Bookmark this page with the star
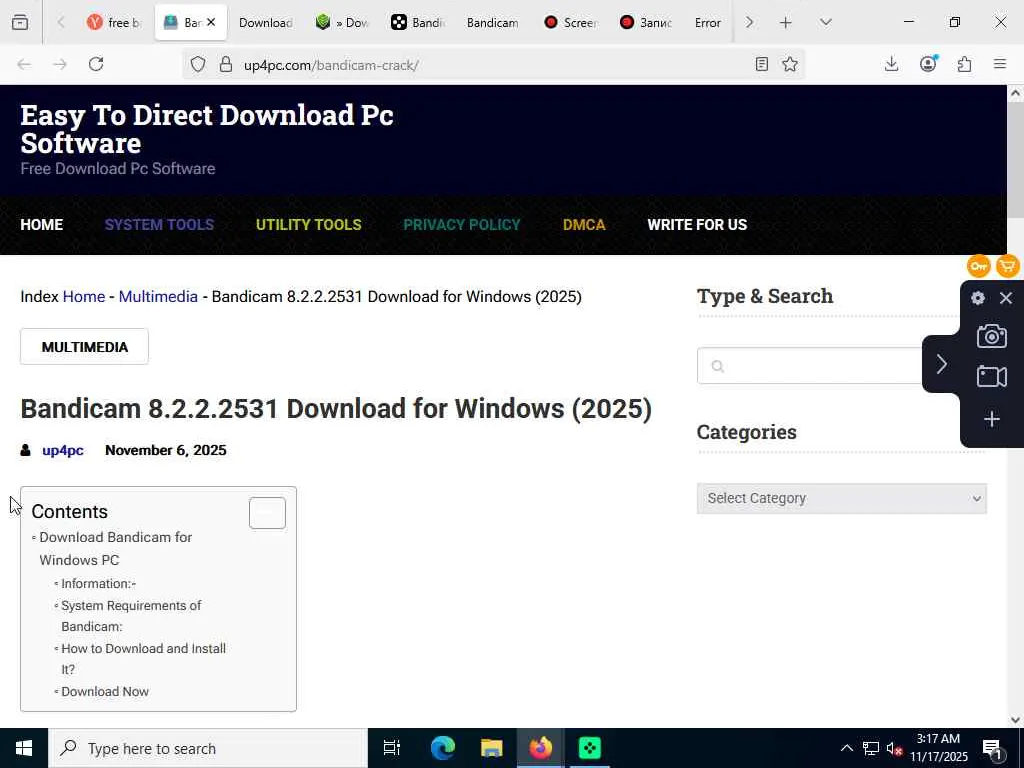Screen dimensions: 1024x768 coord(790,64)
